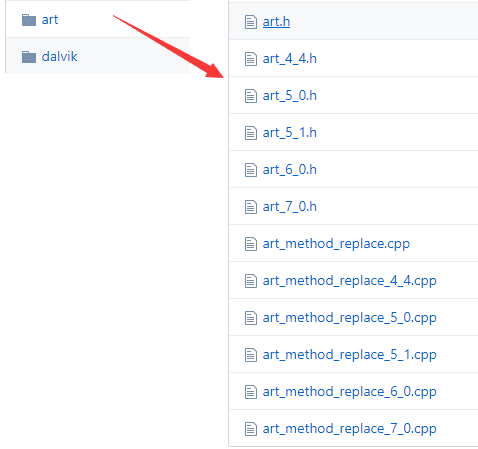478x449 pixels.
Task: Open the art.h file
Action: click(x=276, y=22)
